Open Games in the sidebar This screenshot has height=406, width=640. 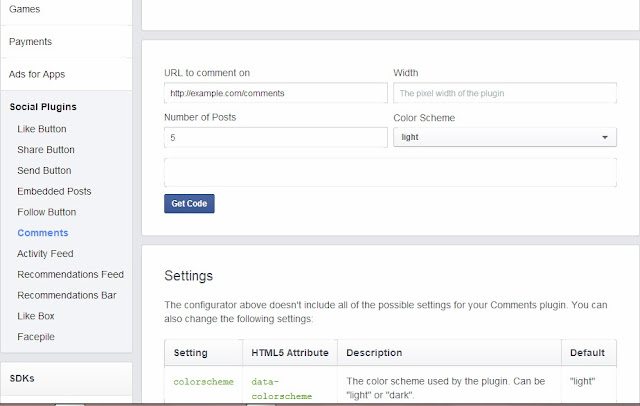25,10
